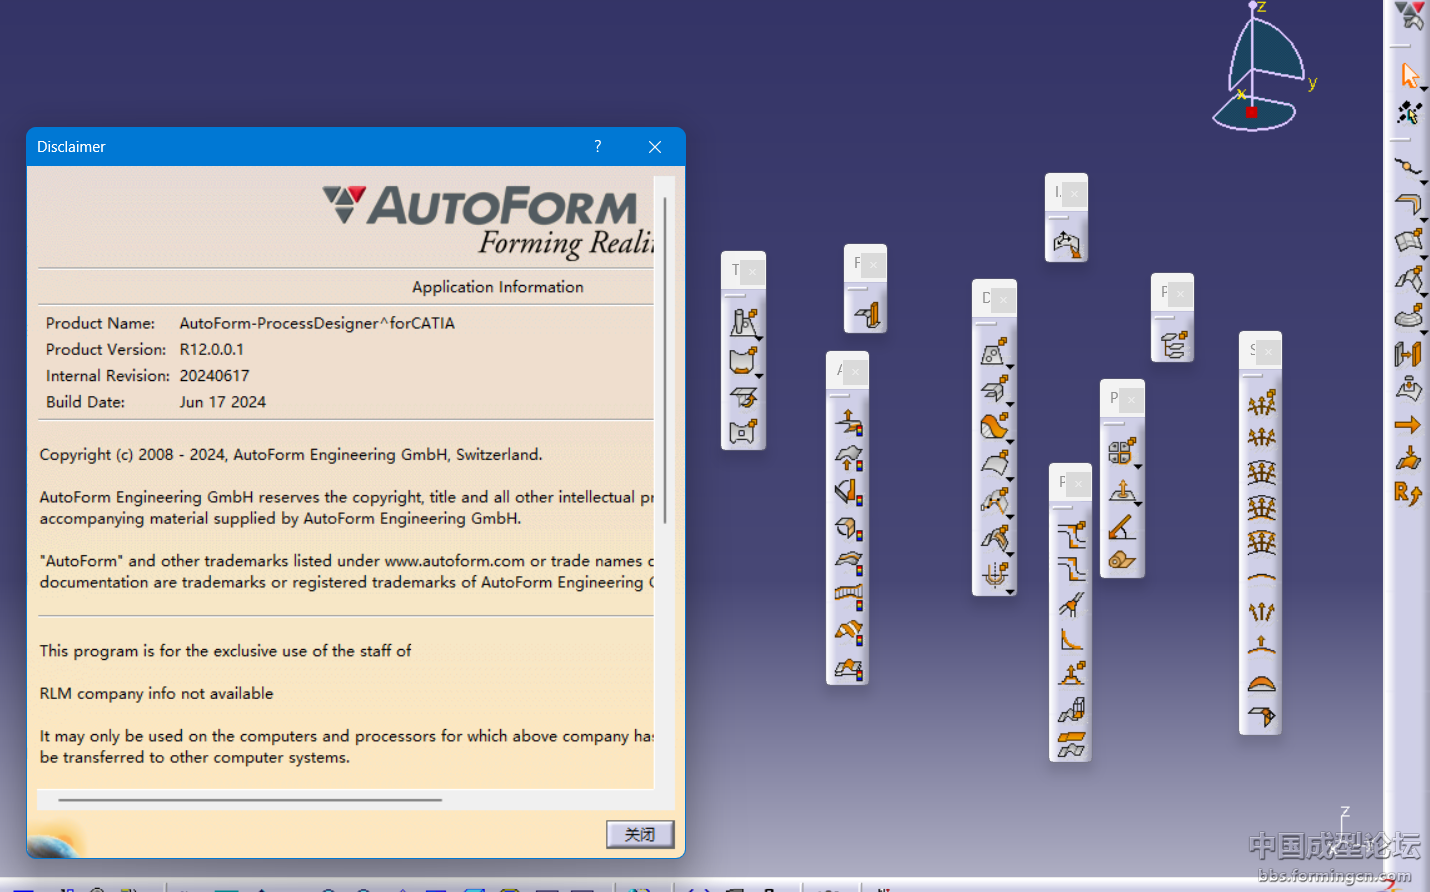This screenshot has height=892, width=1430.
Task: Click the four-quadrant grid icon in P toolbar
Action: pos(1123,452)
